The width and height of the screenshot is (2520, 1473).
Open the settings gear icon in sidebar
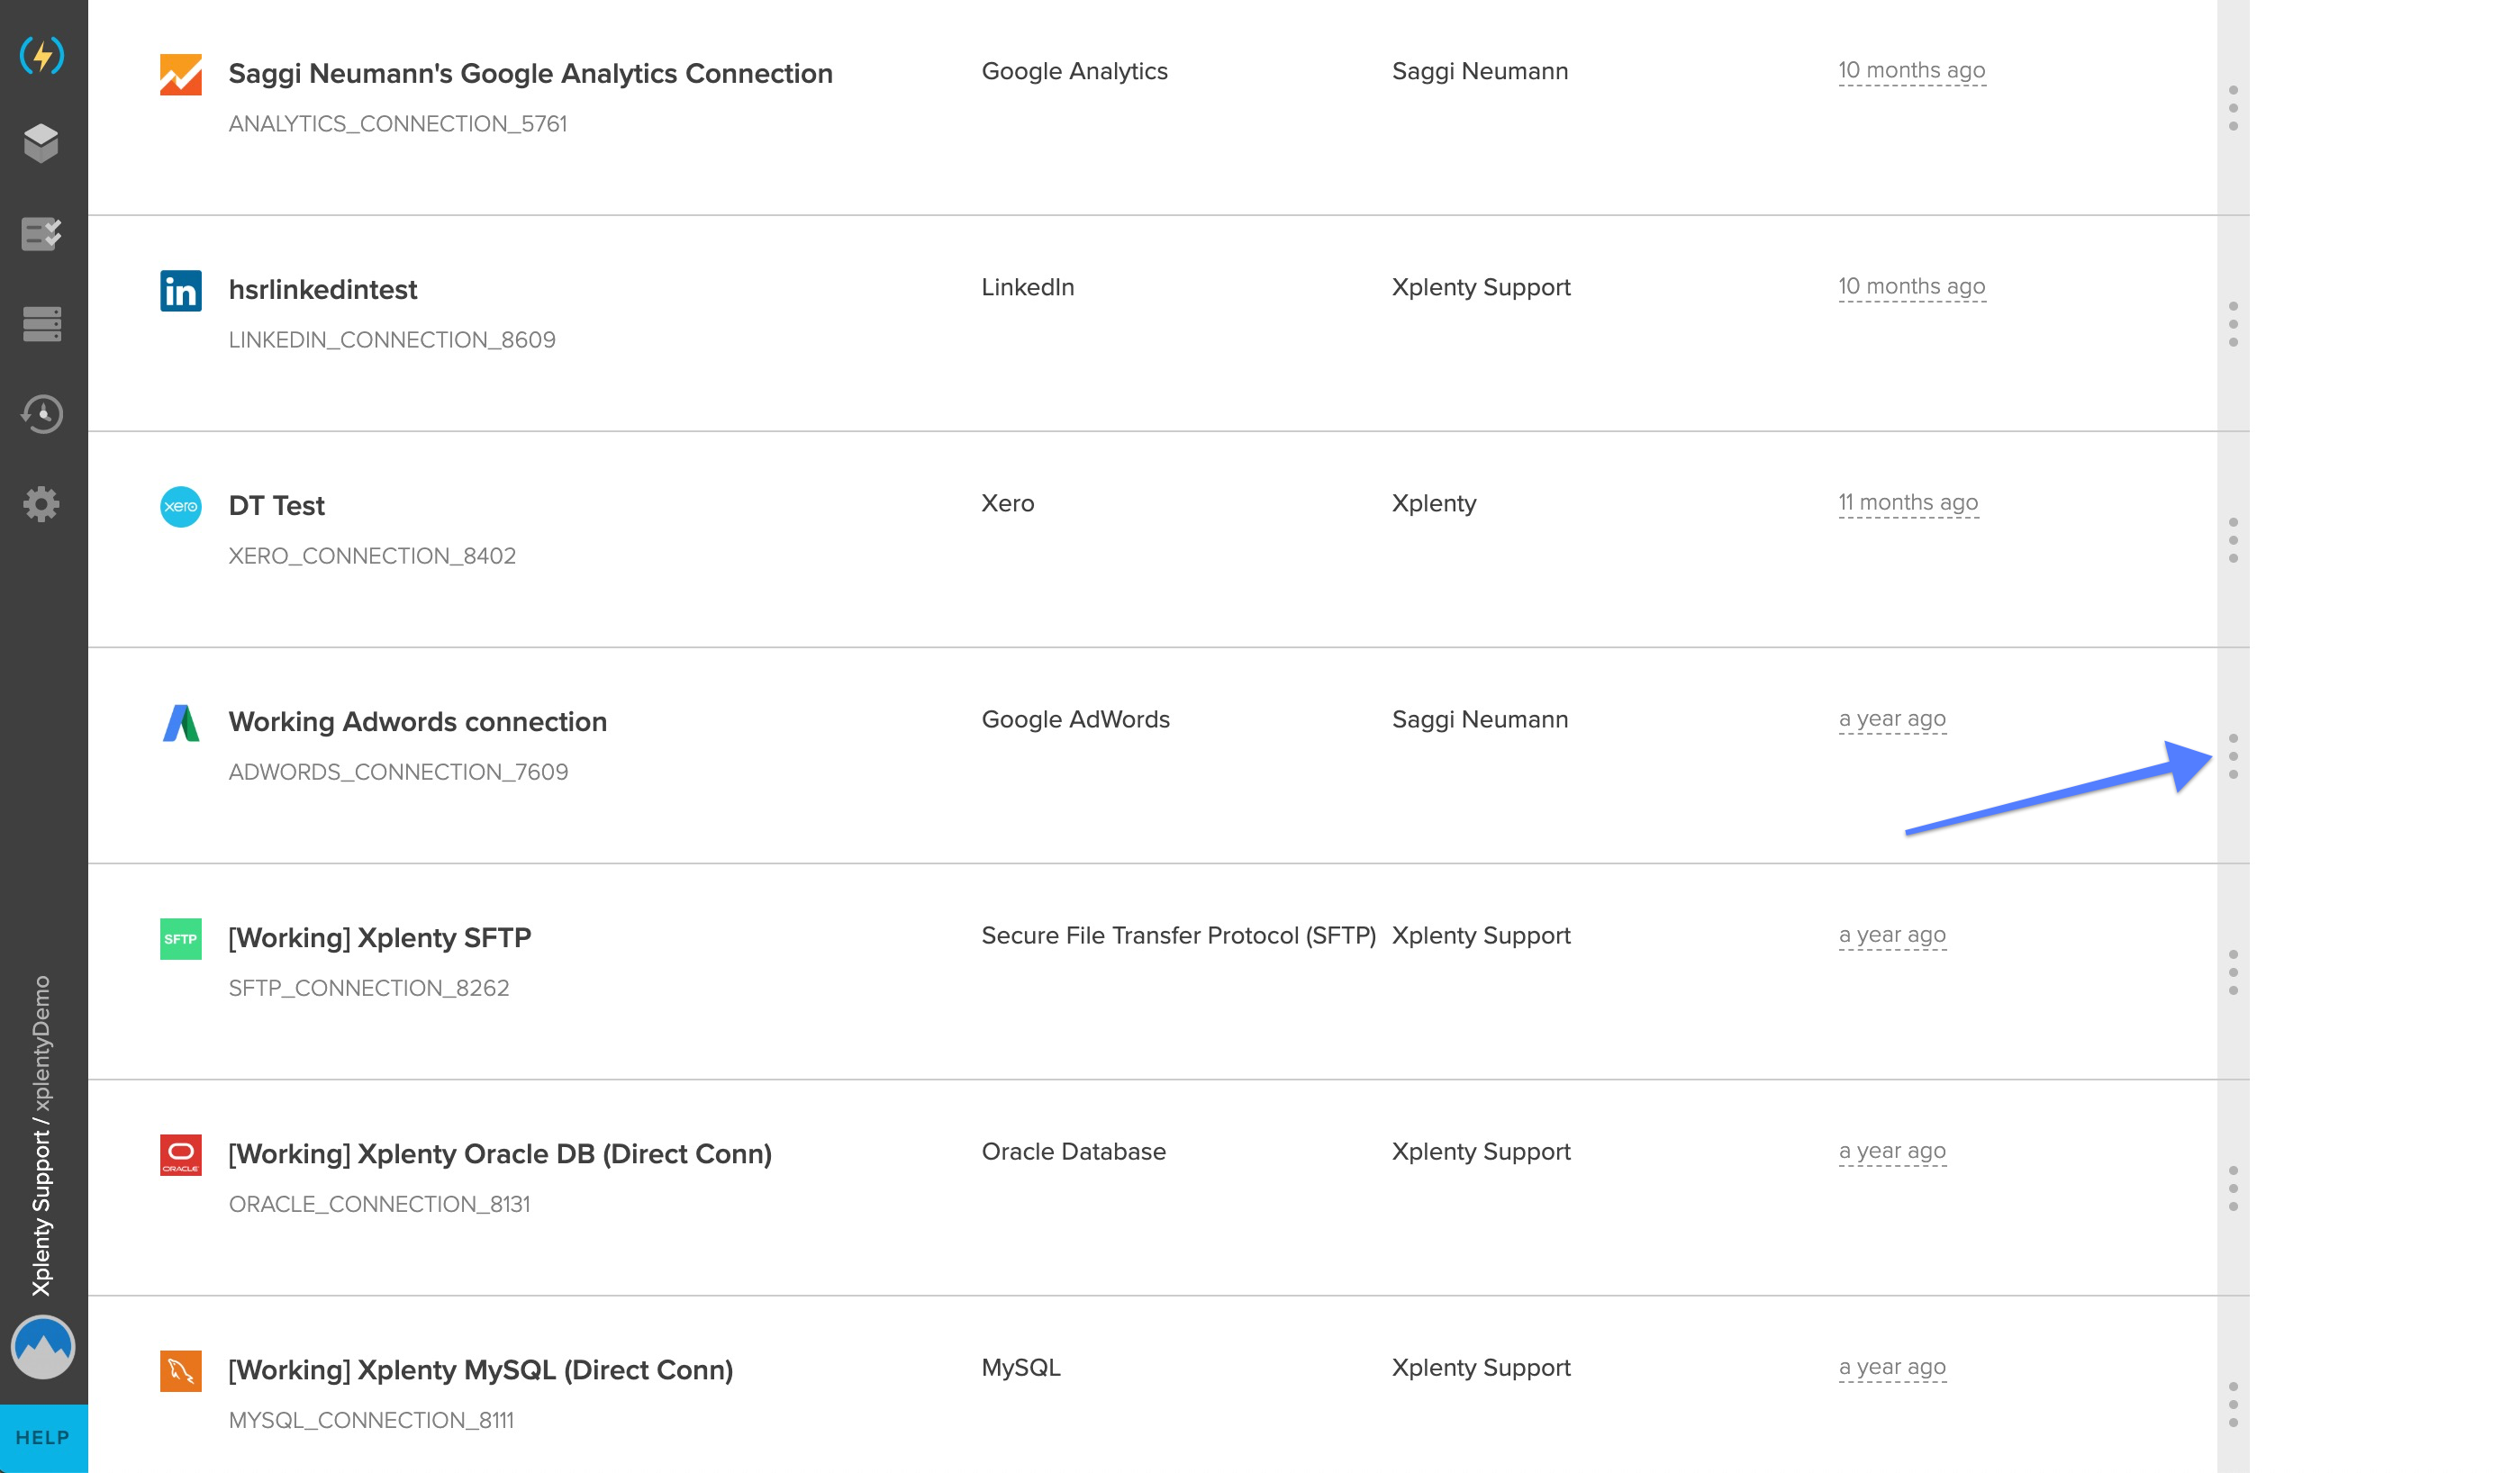[42, 504]
